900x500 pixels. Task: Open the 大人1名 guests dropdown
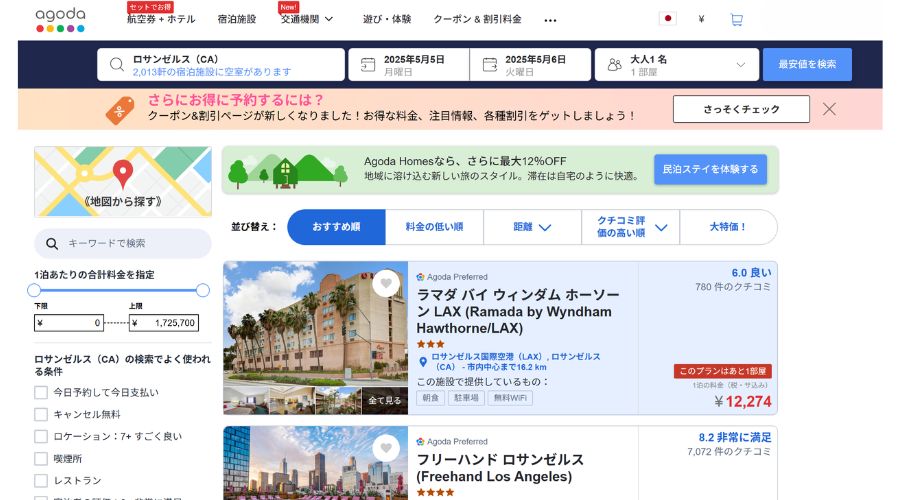coord(677,64)
